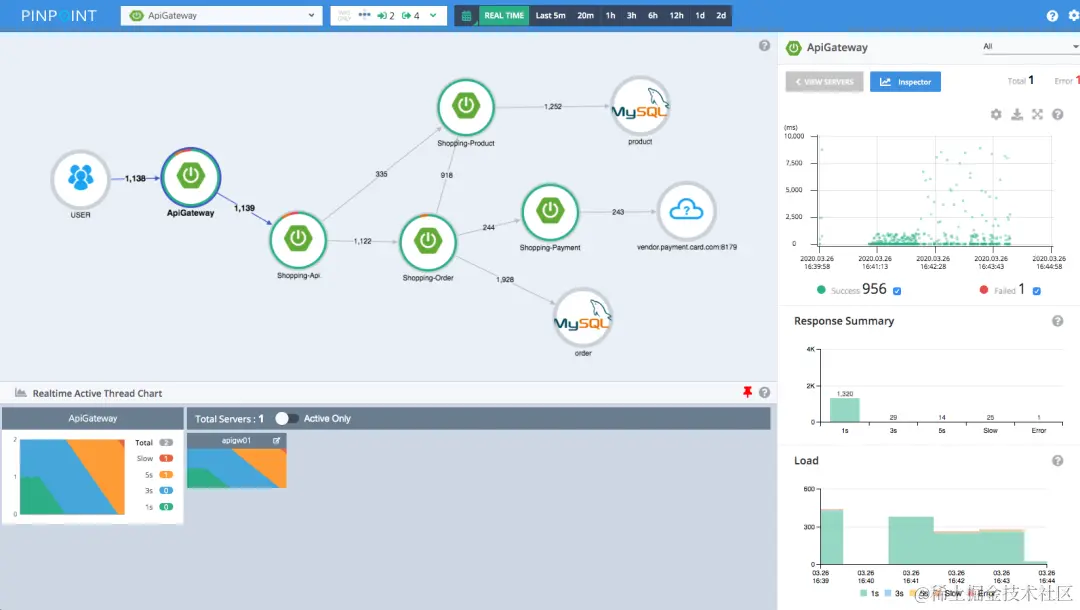Select the 2d time range

click(x=720, y=15)
